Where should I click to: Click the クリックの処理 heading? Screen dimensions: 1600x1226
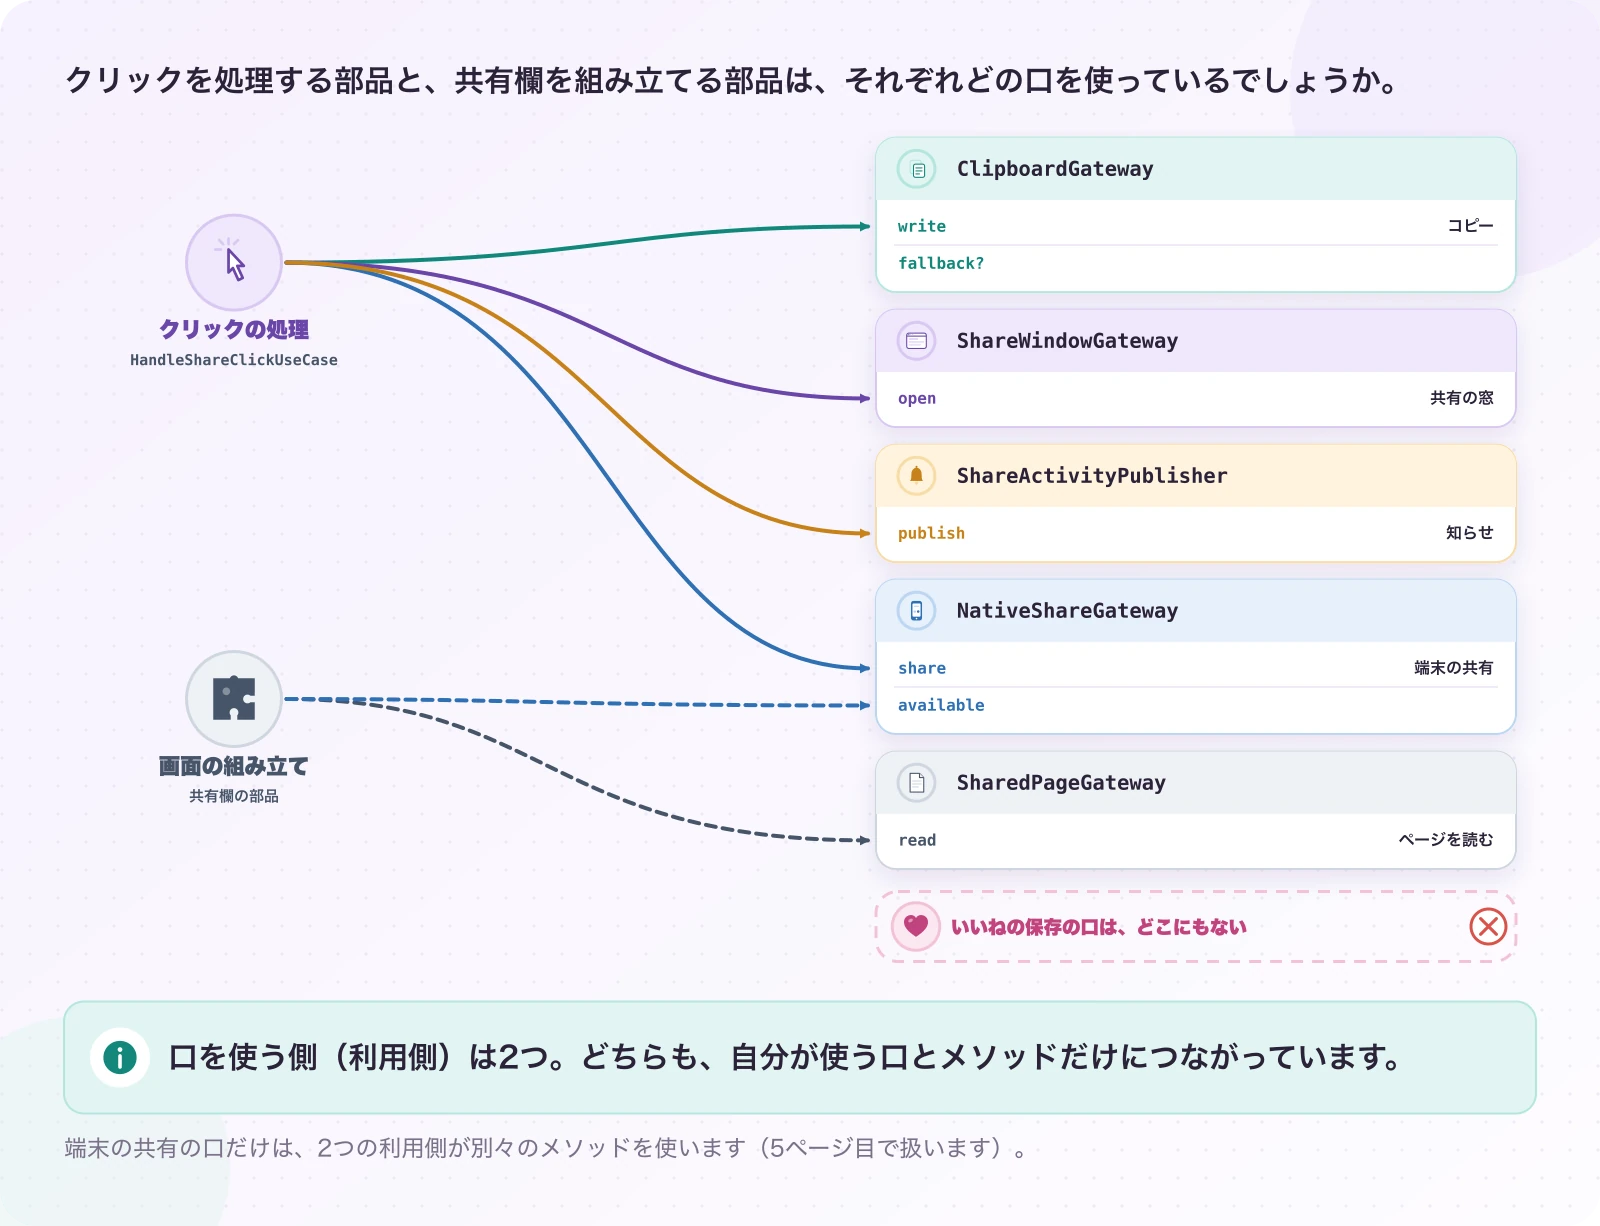pyautogui.click(x=234, y=329)
